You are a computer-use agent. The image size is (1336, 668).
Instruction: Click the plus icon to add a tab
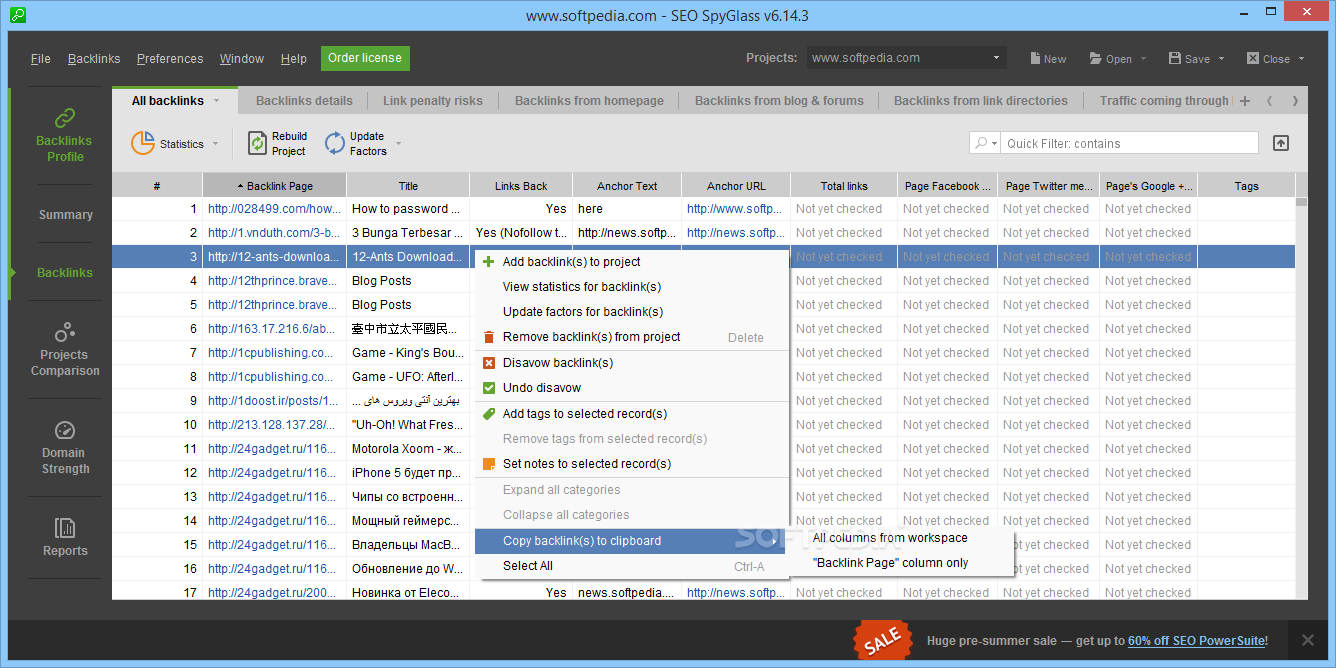click(1245, 101)
